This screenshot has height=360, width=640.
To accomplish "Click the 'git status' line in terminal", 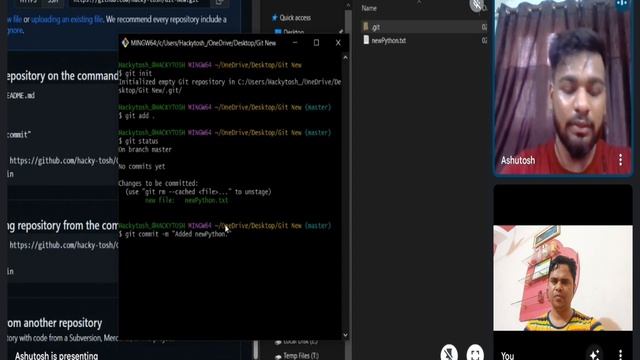I will 138,141.
